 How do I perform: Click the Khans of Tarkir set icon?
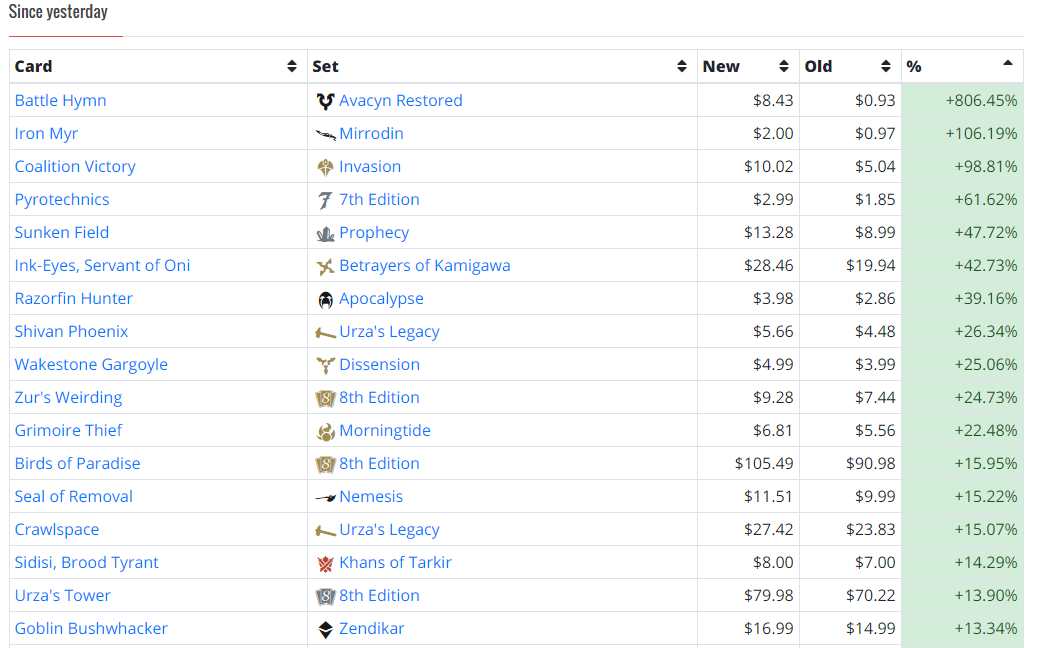point(325,563)
